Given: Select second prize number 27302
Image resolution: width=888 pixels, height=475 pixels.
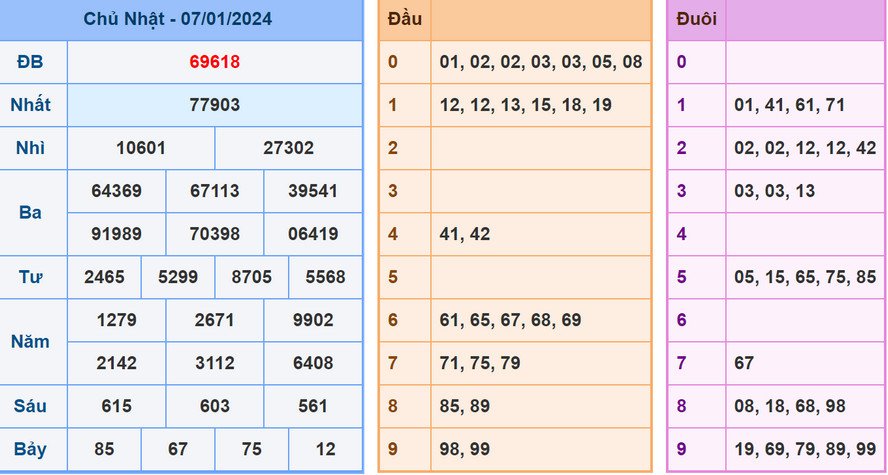Looking at the screenshot, I should pos(288,148).
